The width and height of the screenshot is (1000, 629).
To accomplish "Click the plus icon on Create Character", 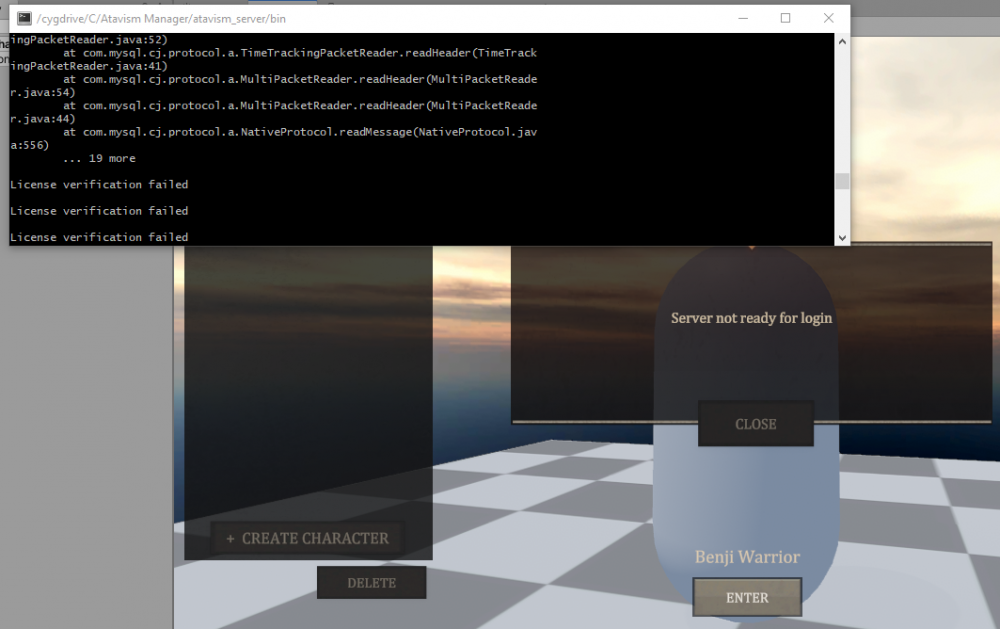I will (x=231, y=539).
